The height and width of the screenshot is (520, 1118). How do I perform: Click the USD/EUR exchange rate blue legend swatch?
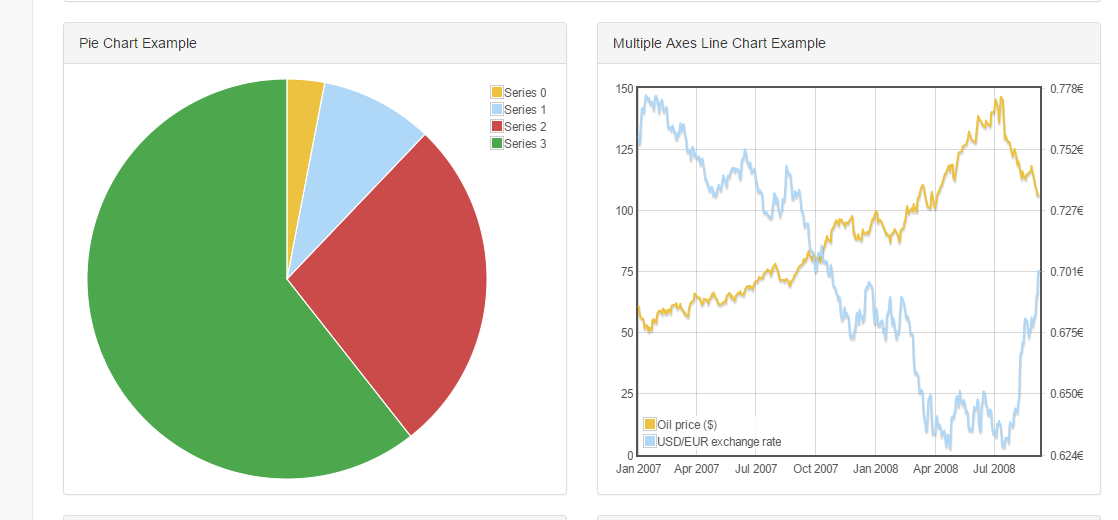point(650,442)
